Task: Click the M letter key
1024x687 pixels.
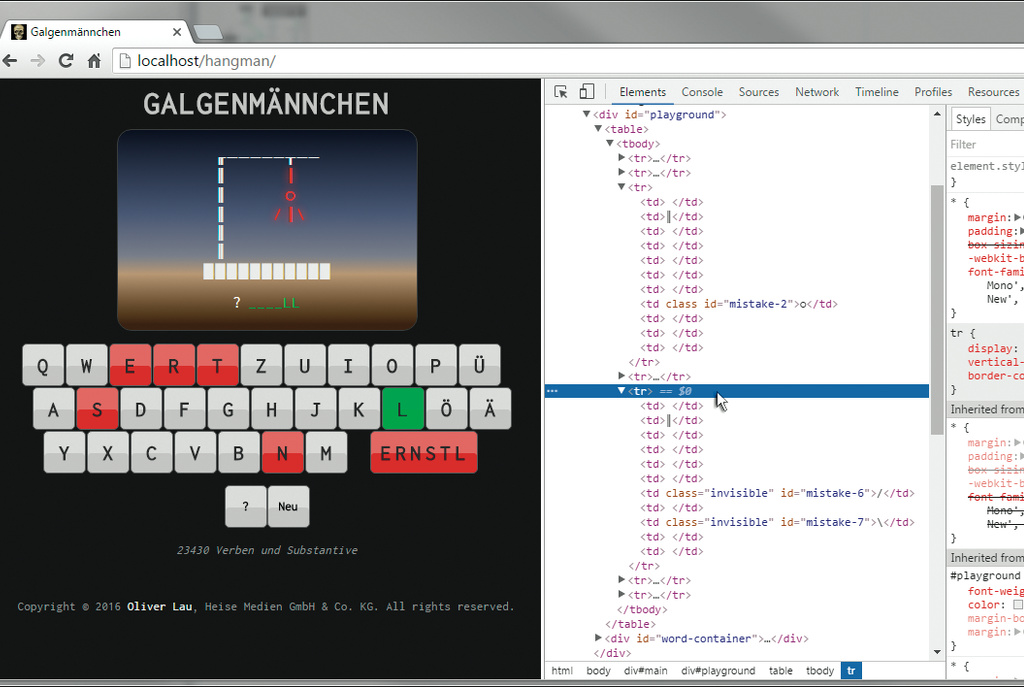Action: [x=326, y=453]
